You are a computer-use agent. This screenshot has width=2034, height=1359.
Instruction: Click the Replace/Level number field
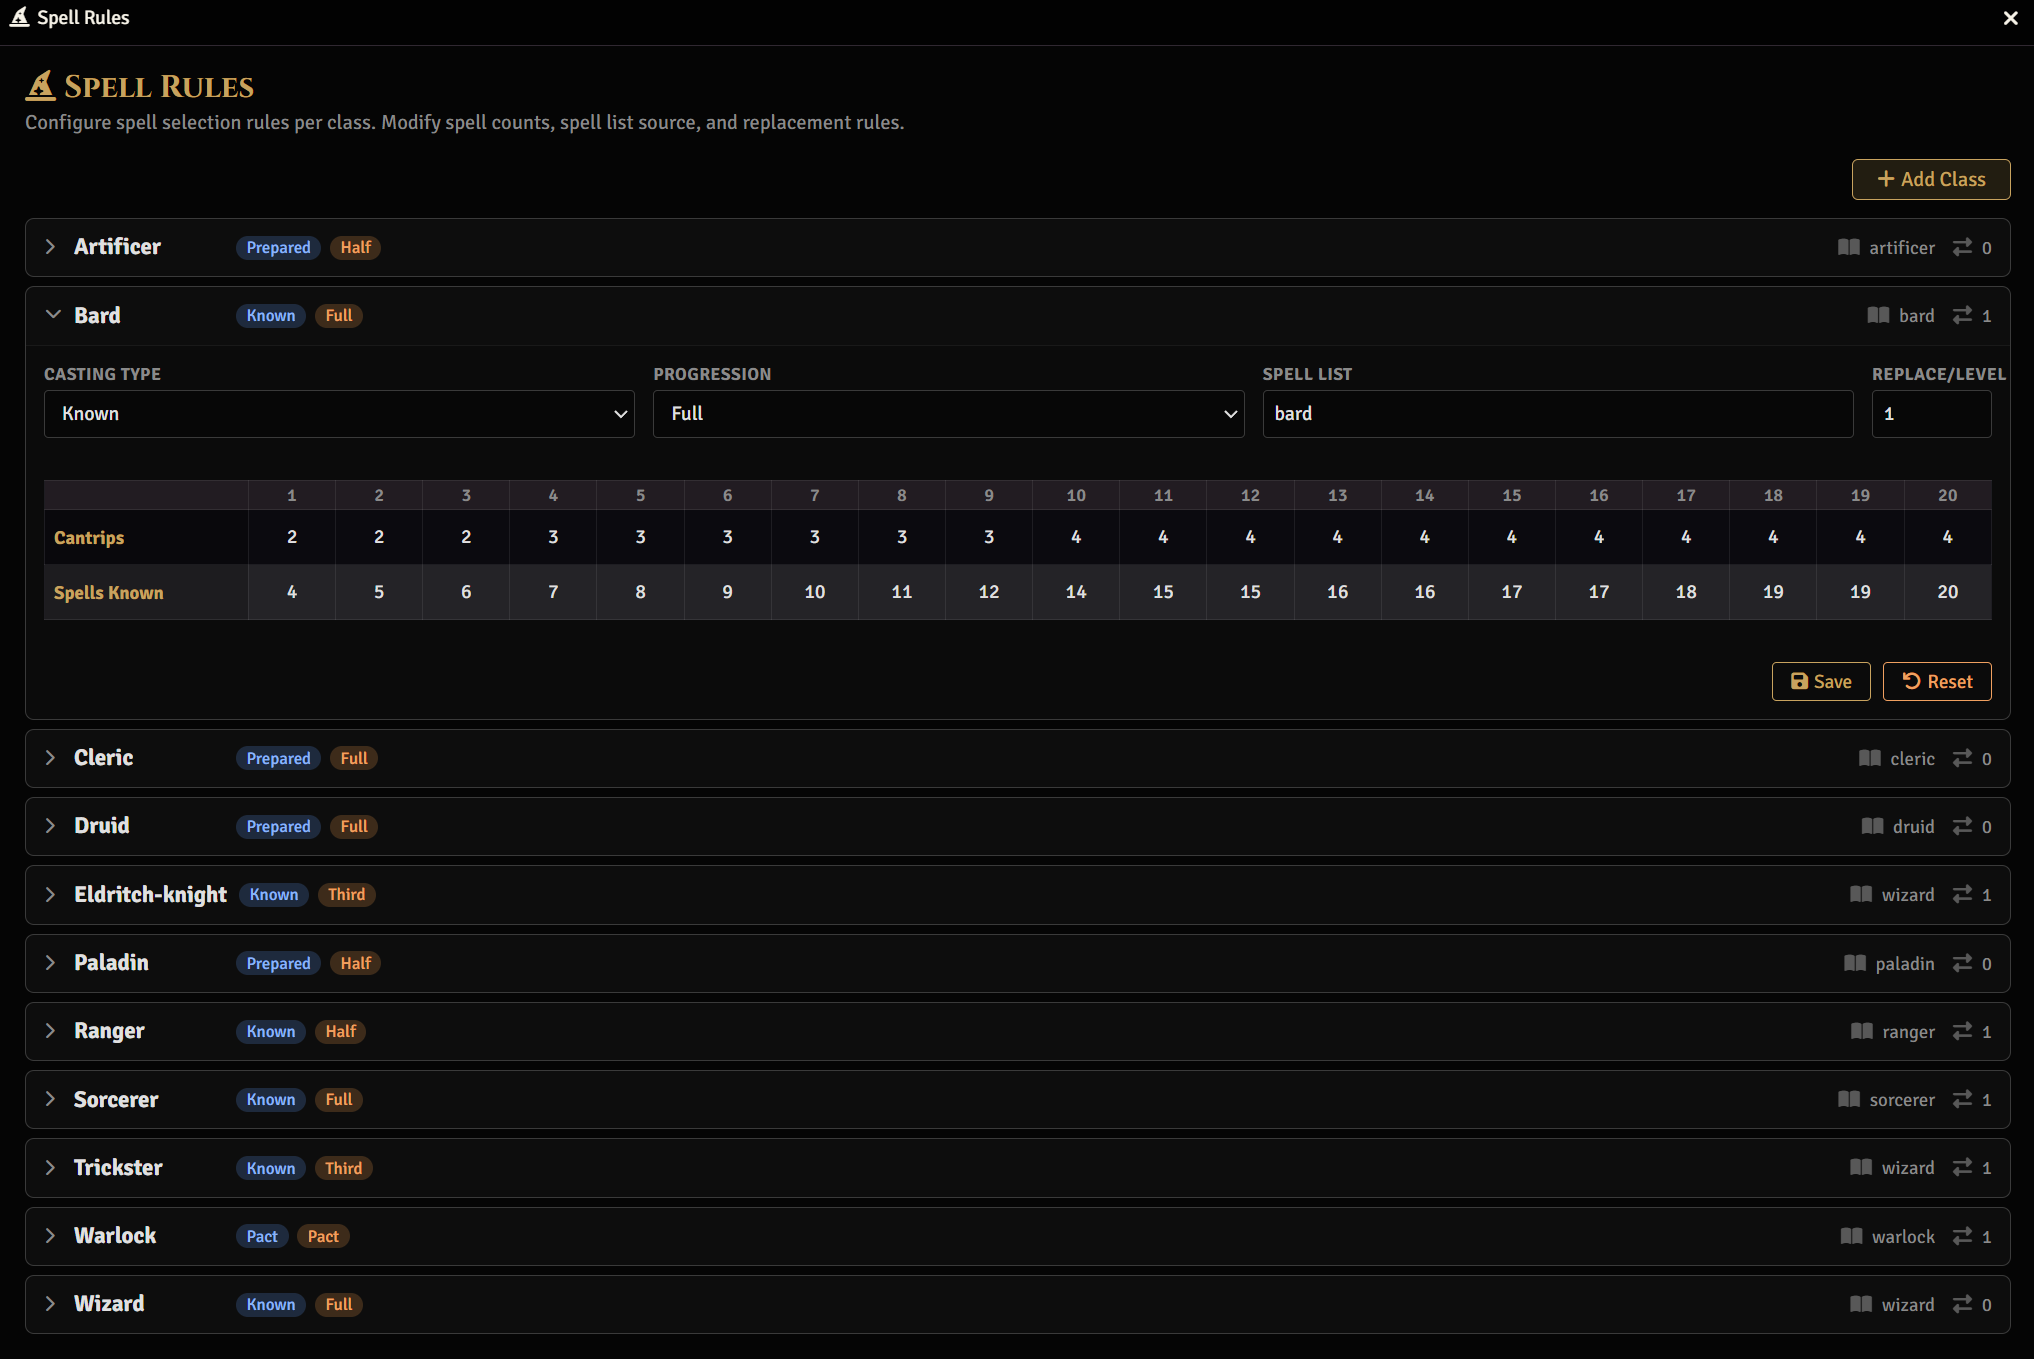coord(1930,414)
